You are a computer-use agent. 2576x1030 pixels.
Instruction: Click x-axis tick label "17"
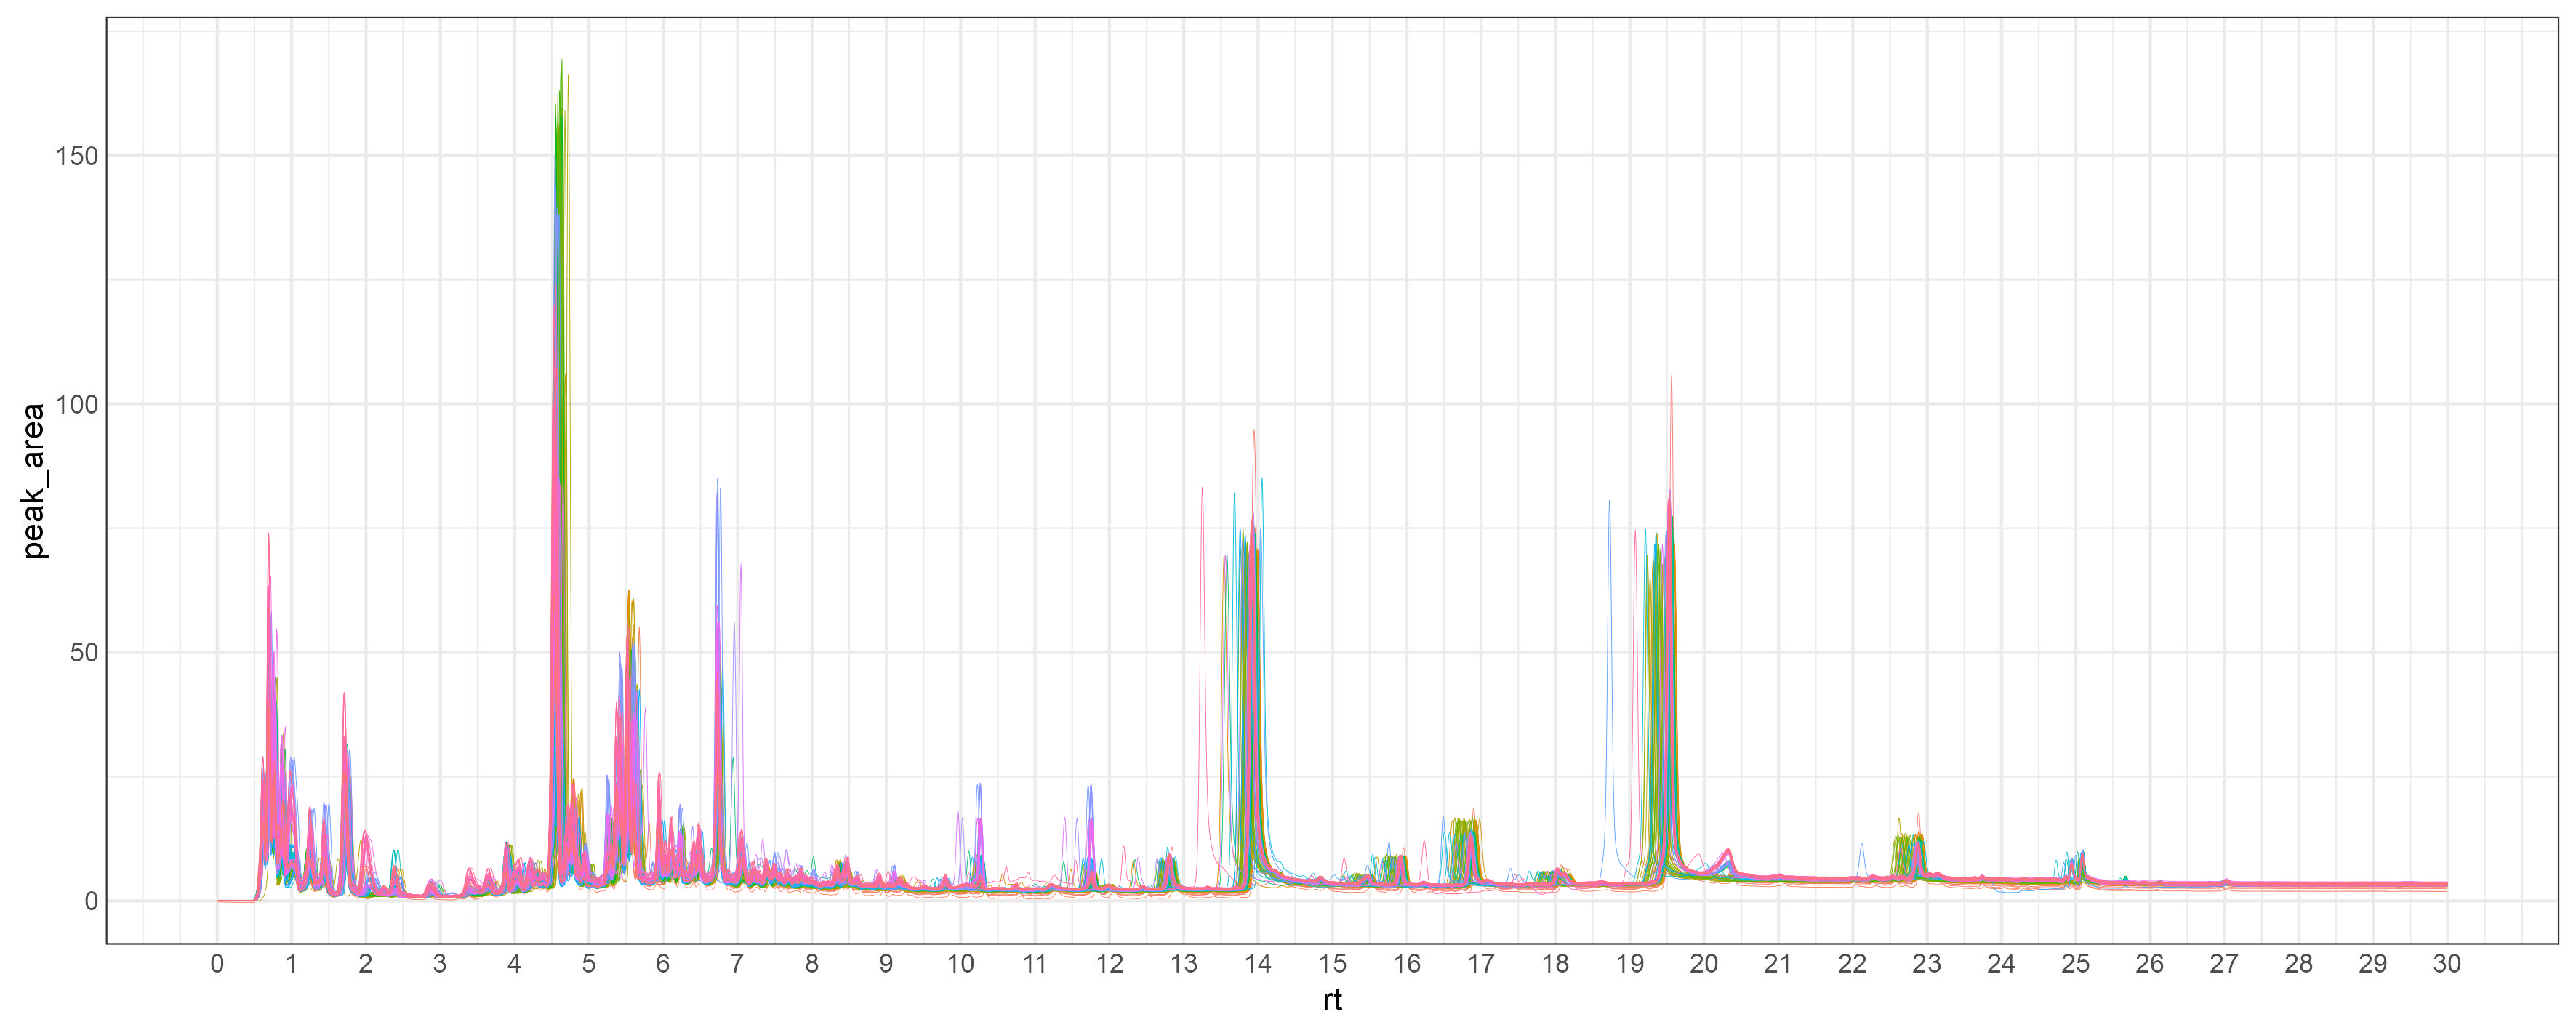[1481, 964]
